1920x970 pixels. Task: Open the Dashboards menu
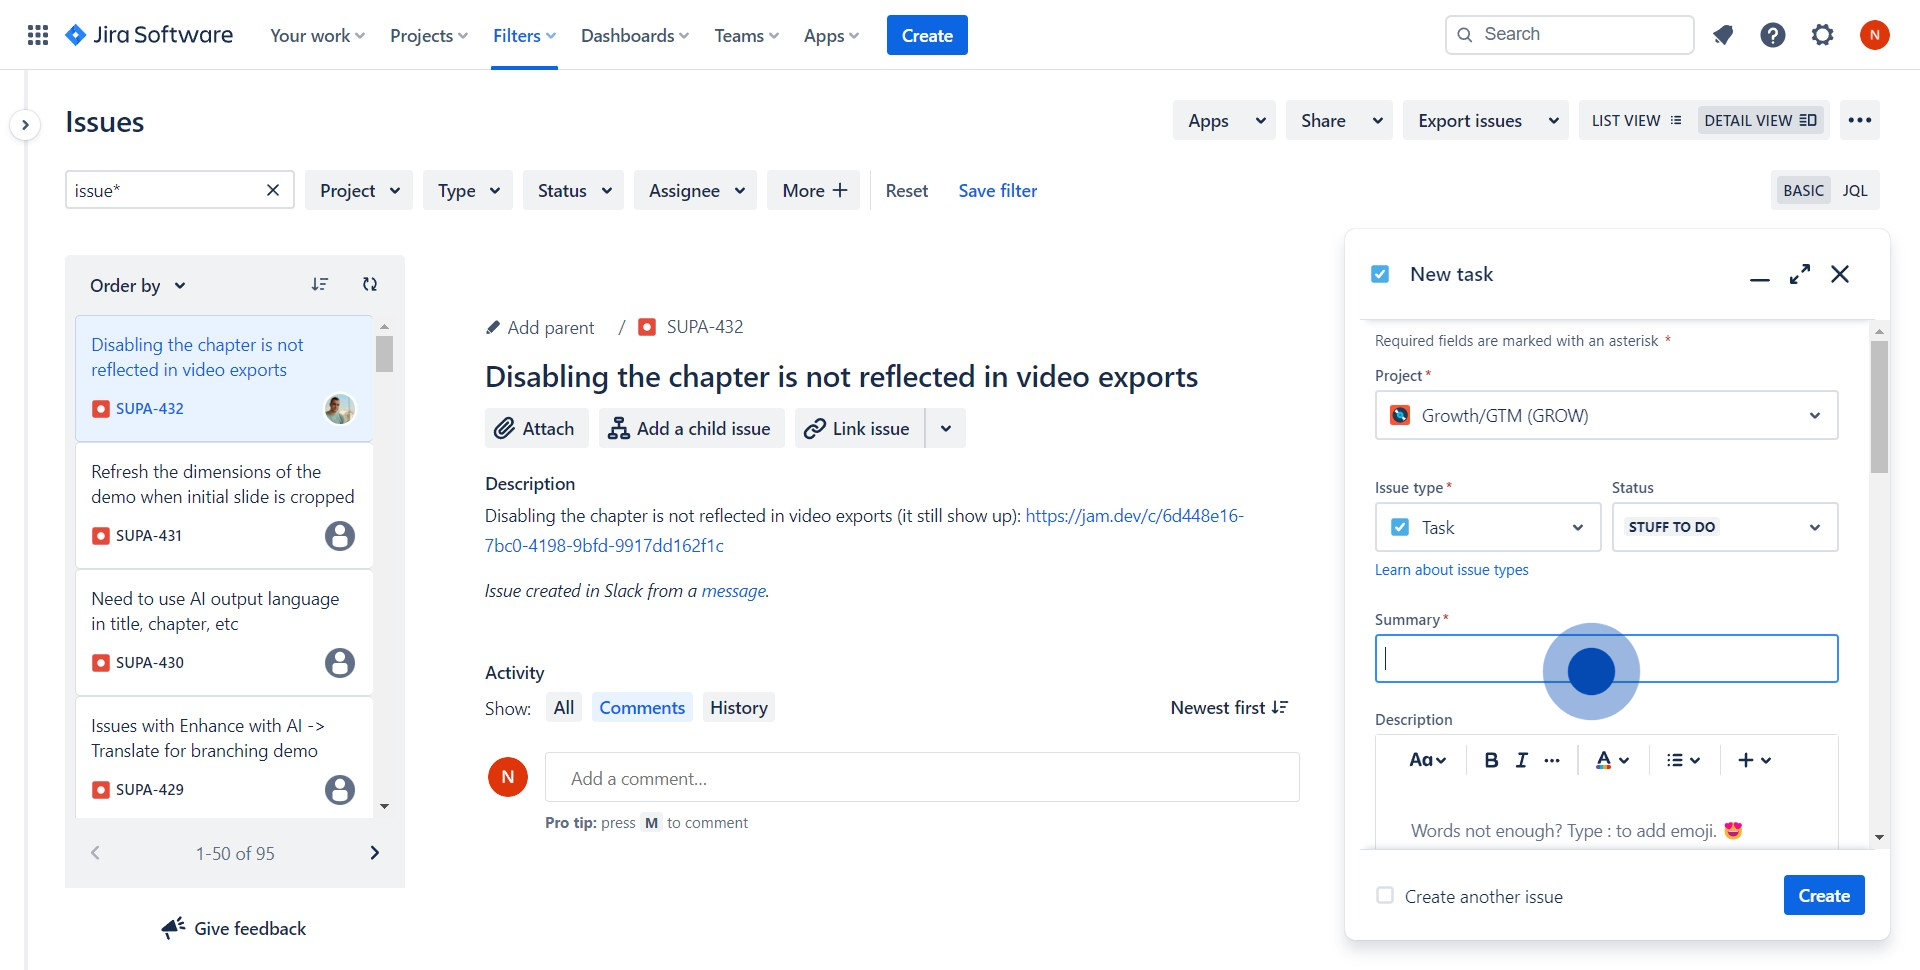point(635,36)
